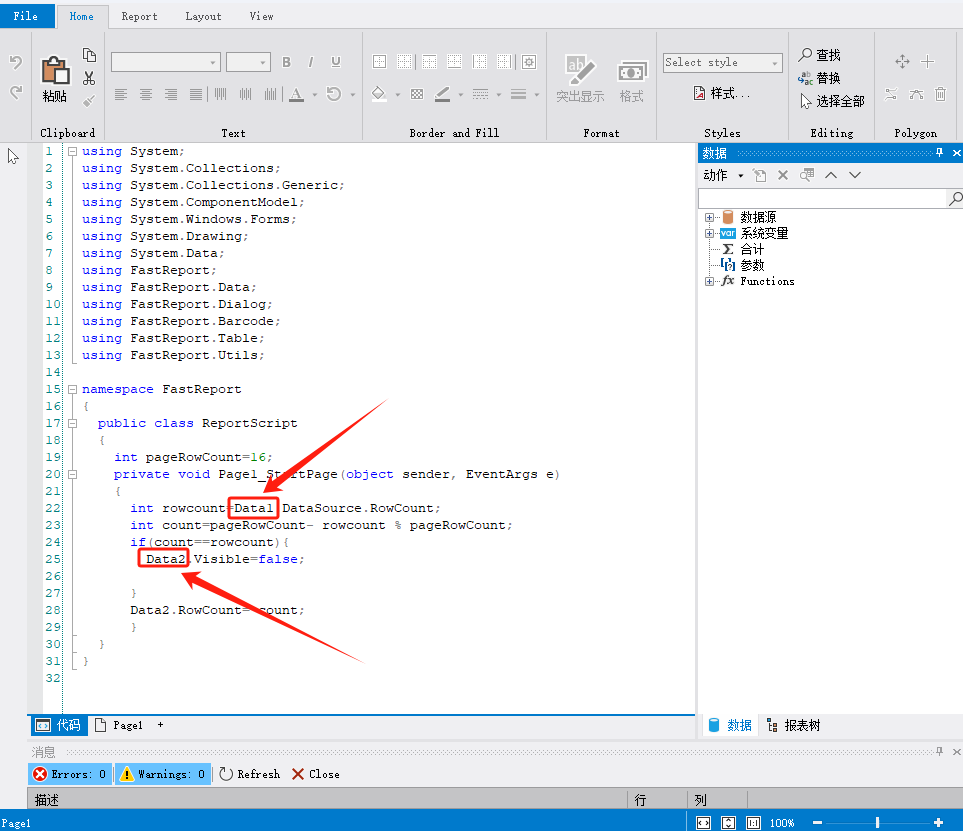Viewport: 963px width, 831px height.
Task: Click the polygon move icon
Action: [x=902, y=61]
